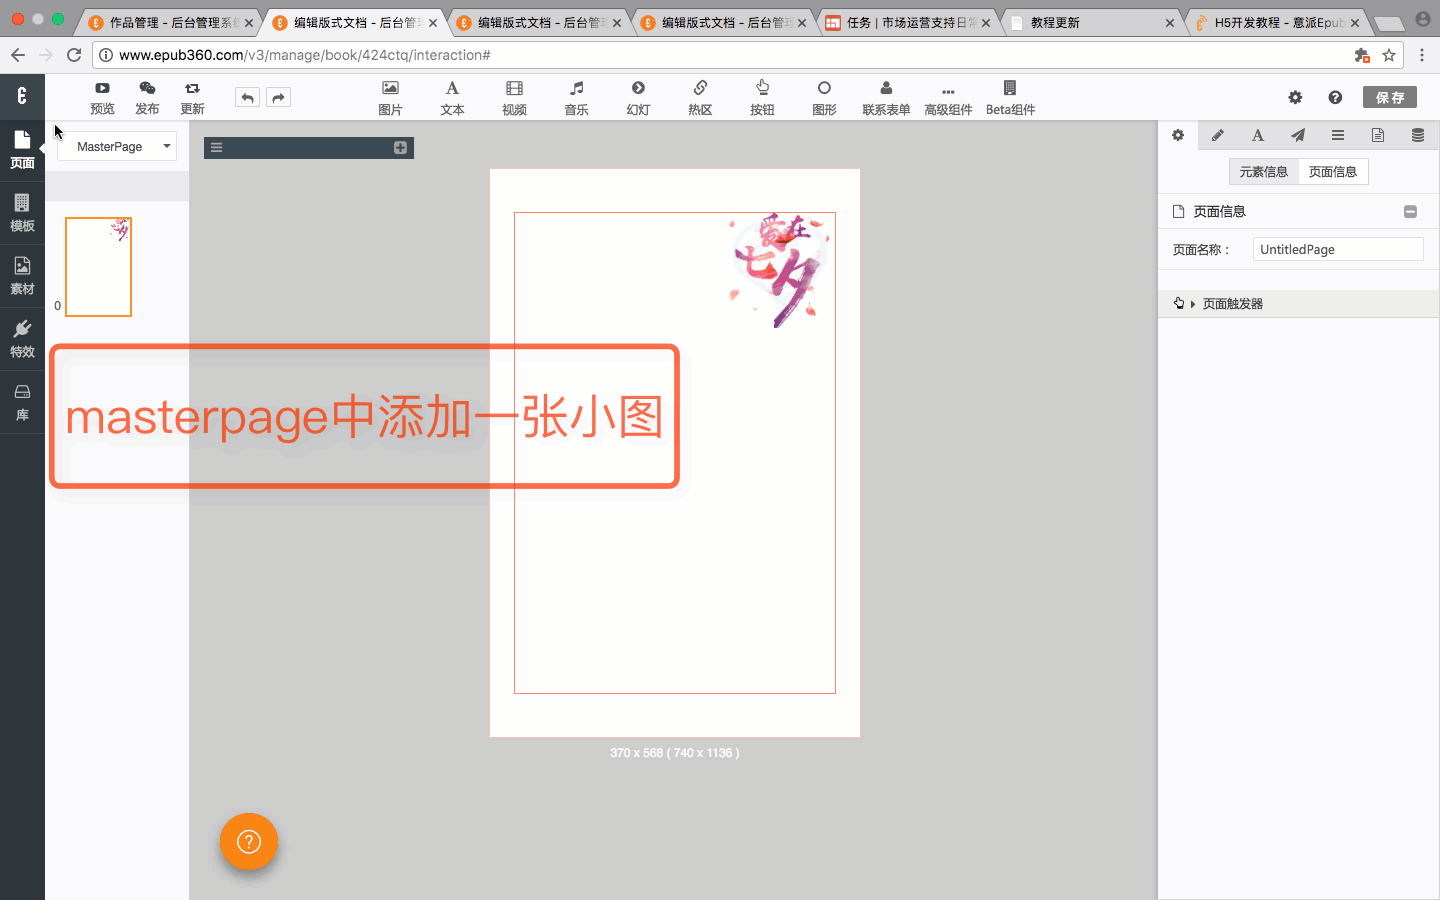Switch to 页面信息 tab
Viewport: 1440px width, 900px height.
pyautogui.click(x=1333, y=172)
